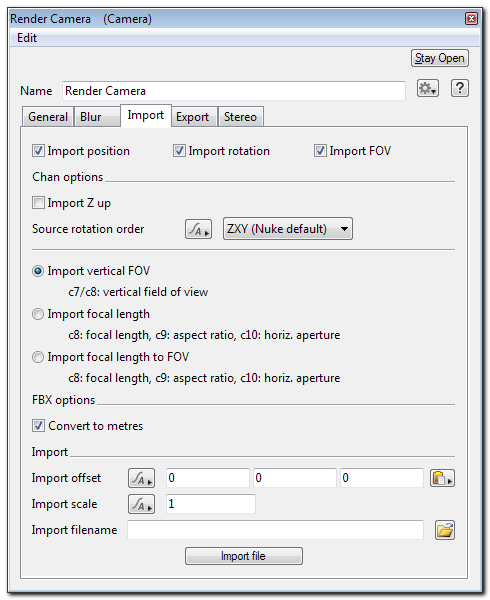This screenshot has width=490, height=600.
Task: Switch to the Export tab
Action: click(192, 117)
